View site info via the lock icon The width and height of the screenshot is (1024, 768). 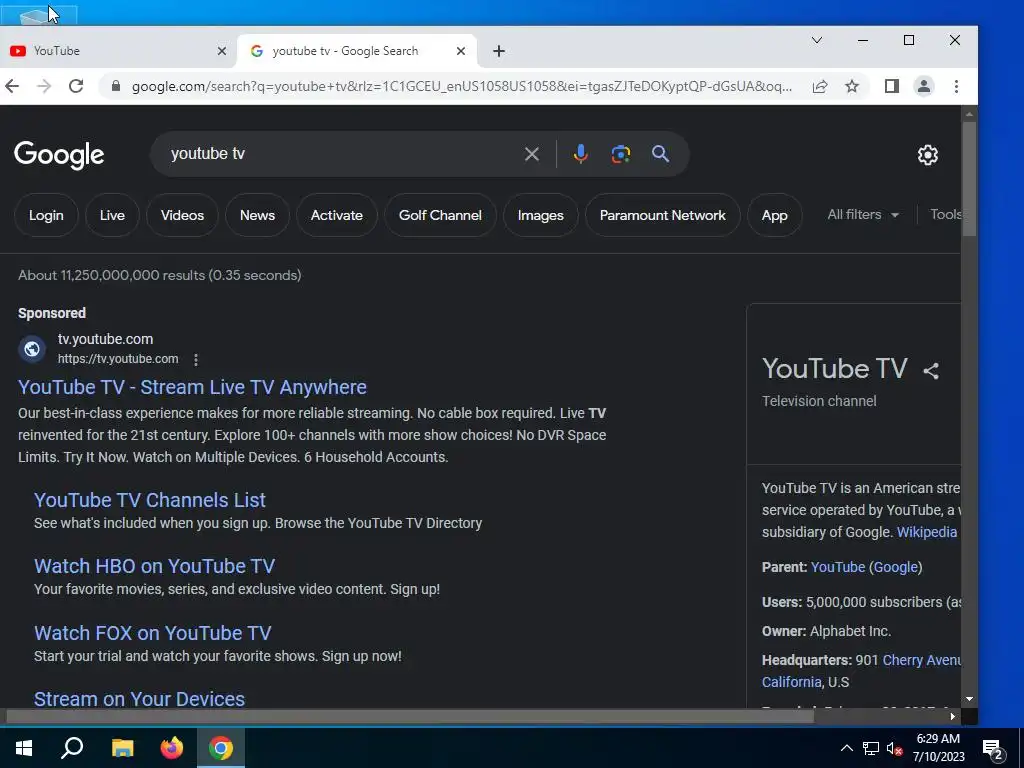coord(116,86)
